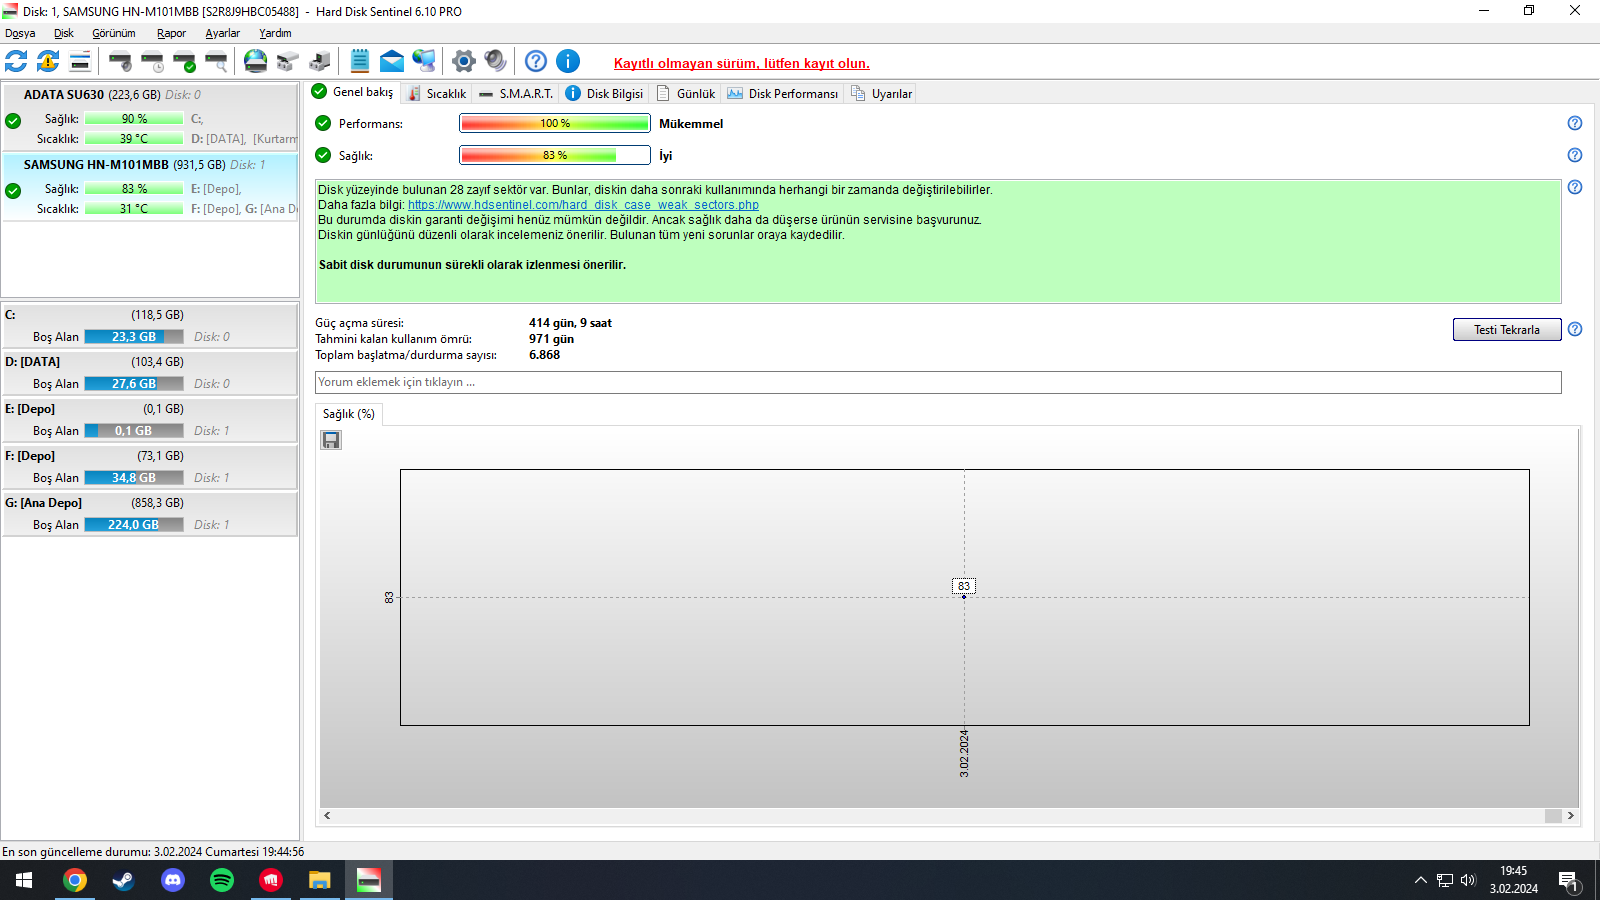Open Steam from the taskbar

point(123,880)
